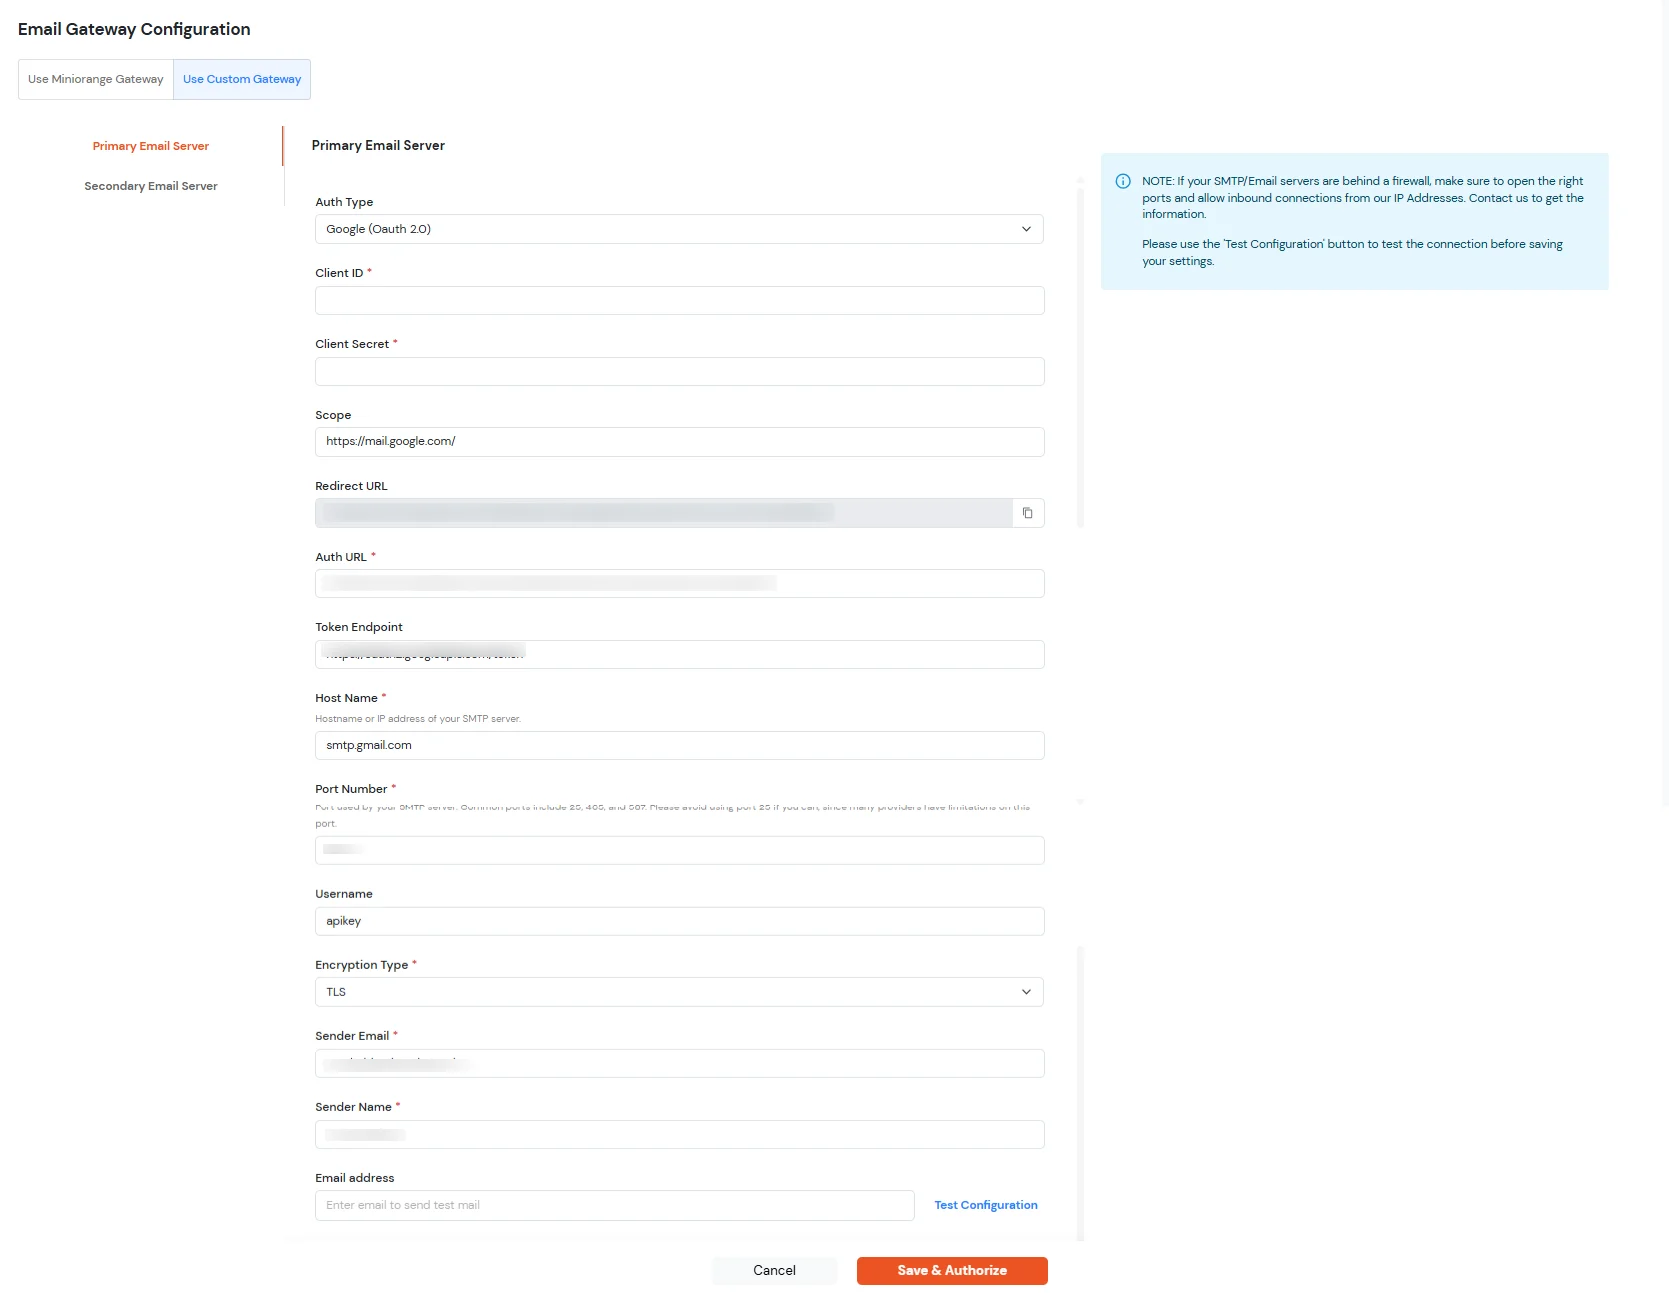The height and width of the screenshot is (1293, 1669).
Task: Select the Use Custom Gateway tab
Action: 241,79
